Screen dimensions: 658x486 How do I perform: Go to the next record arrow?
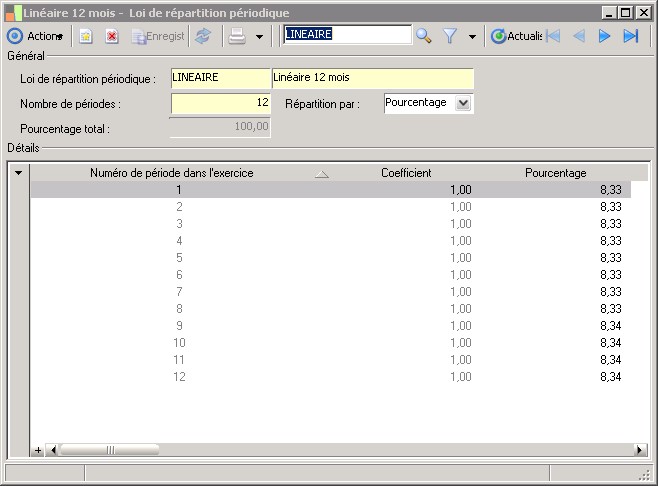(604, 36)
